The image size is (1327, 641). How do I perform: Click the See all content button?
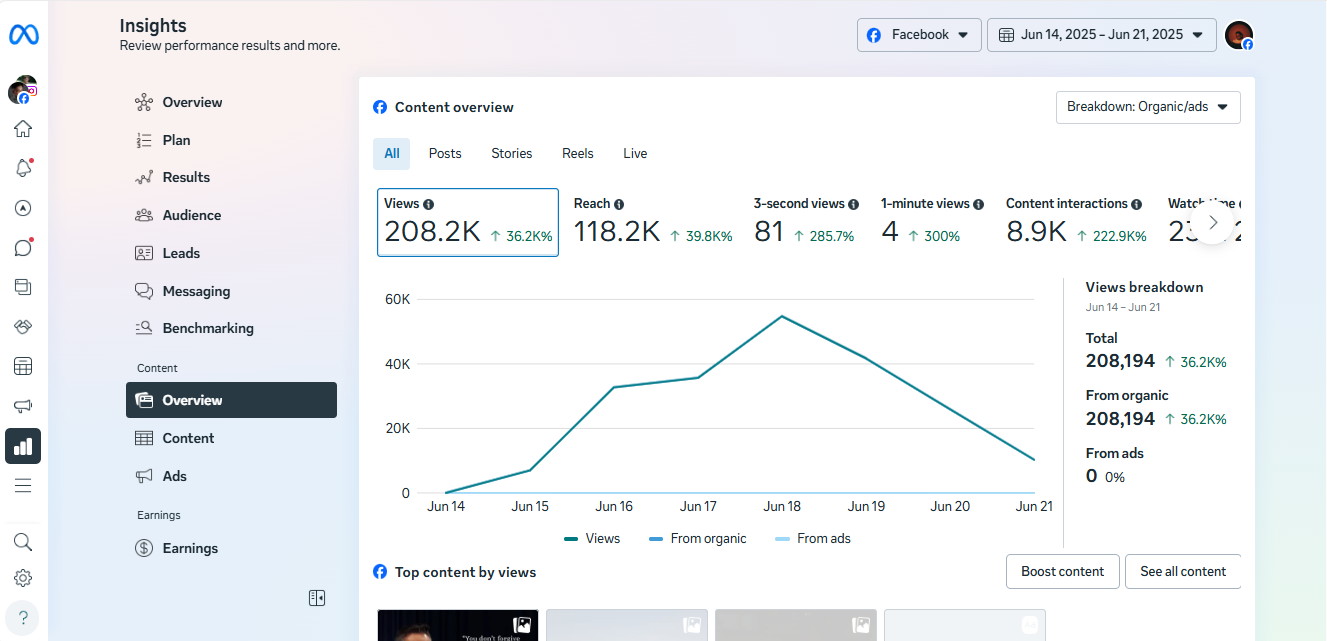(1182, 572)
